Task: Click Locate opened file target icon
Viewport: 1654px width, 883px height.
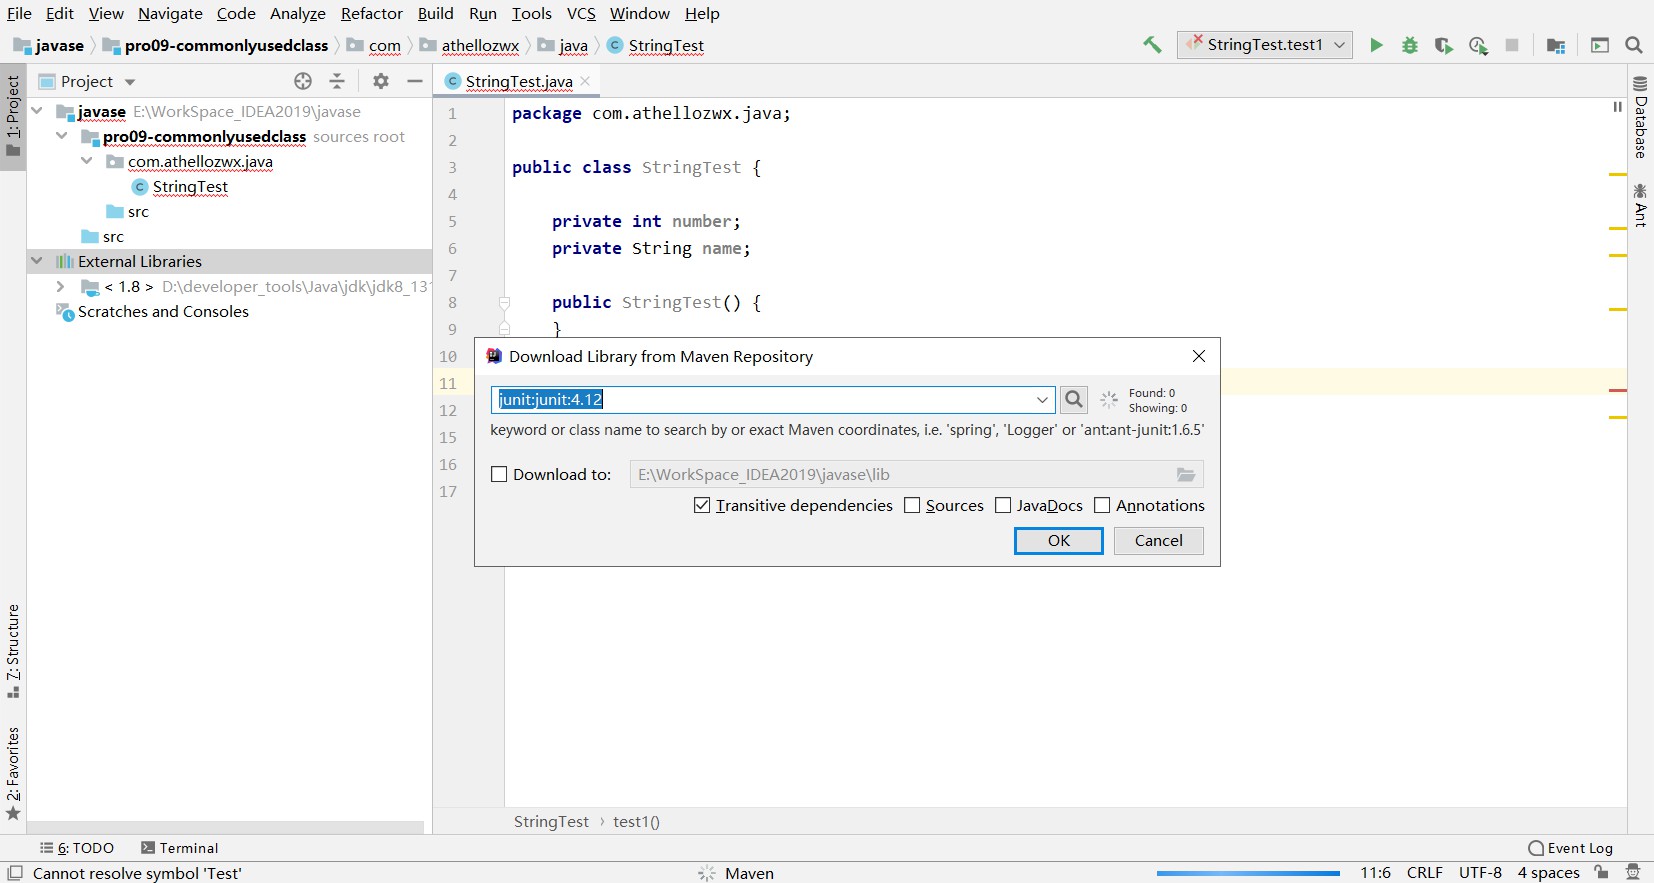Action: 303,81
